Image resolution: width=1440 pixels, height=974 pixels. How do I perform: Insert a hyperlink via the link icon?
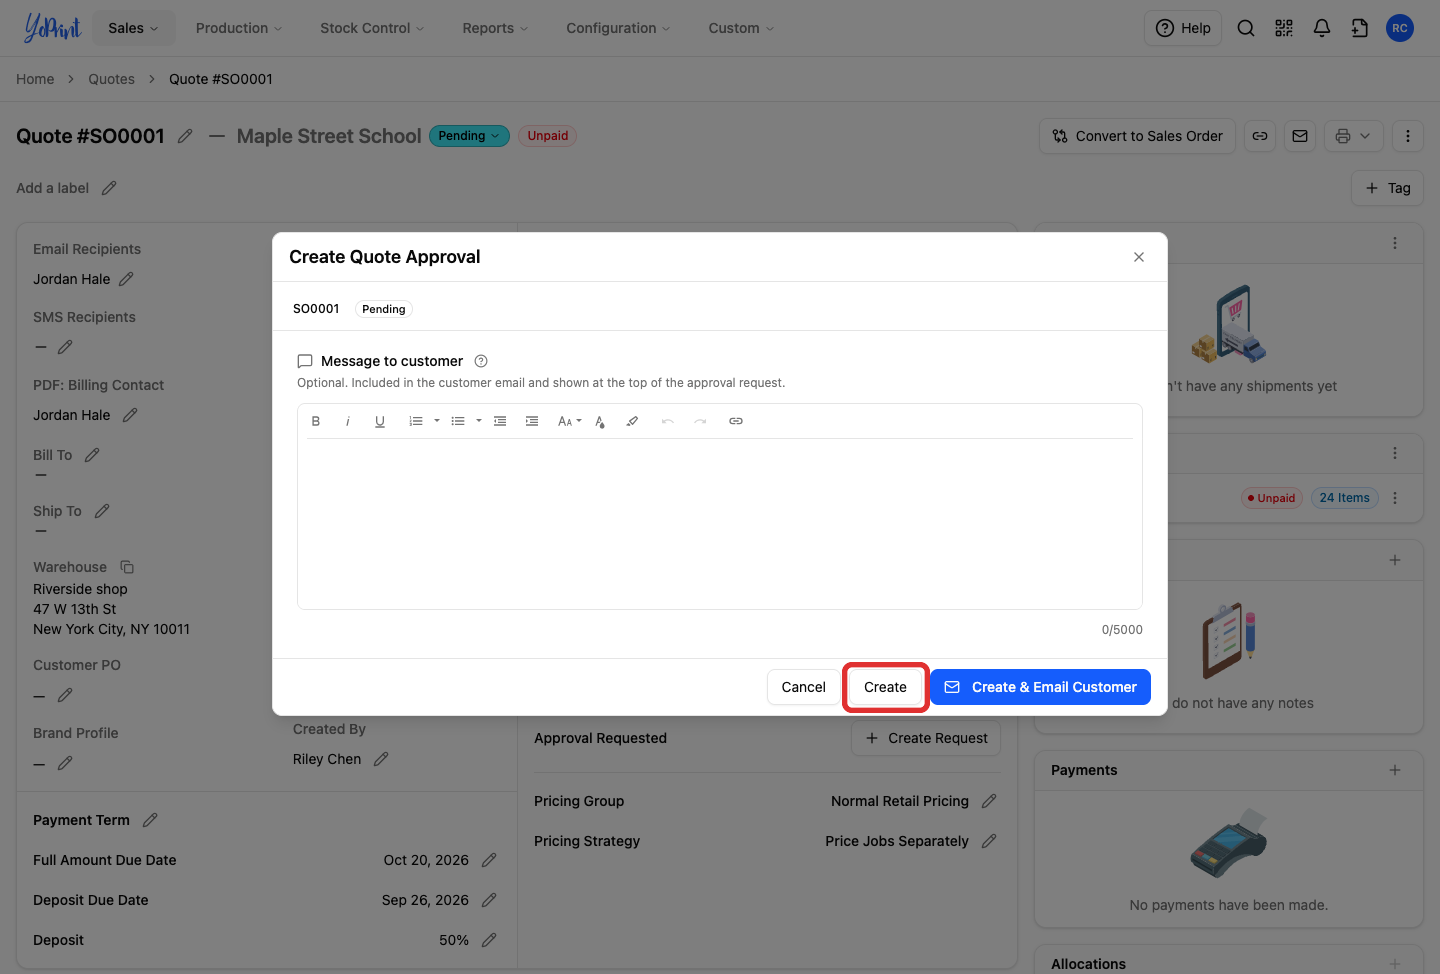[736, 421]
